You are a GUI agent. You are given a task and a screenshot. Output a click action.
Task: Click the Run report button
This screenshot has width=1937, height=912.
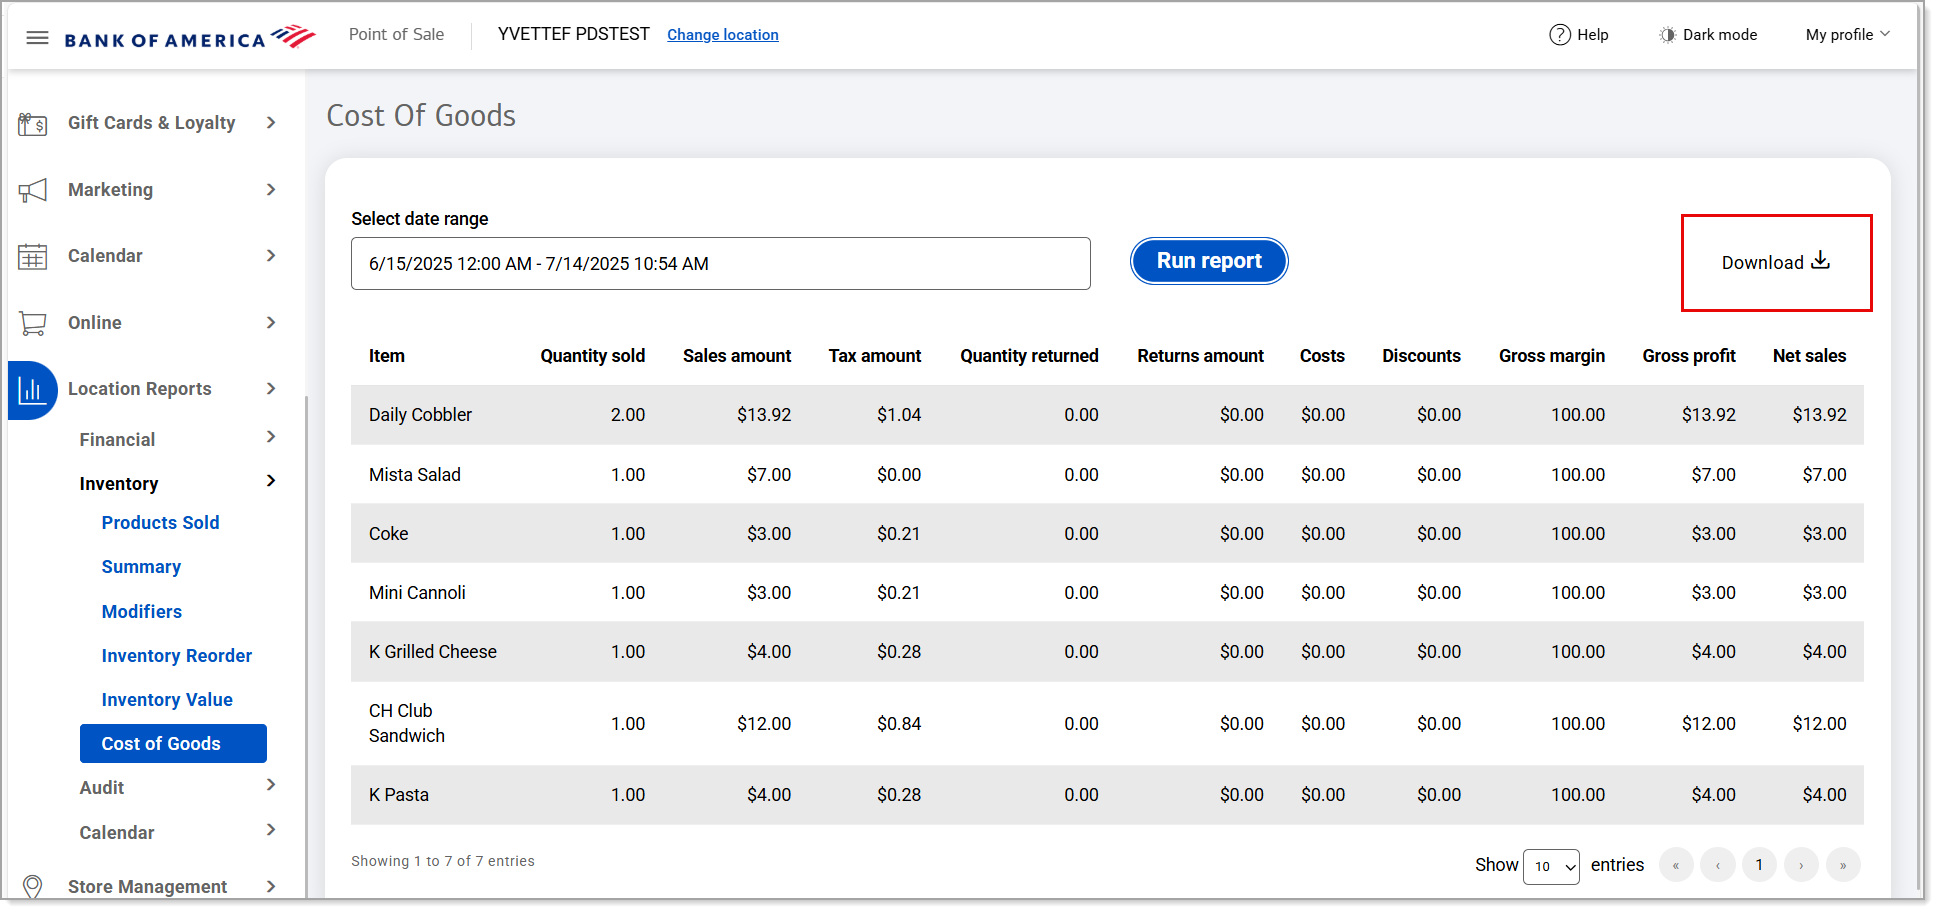[x=1209, y=261]
